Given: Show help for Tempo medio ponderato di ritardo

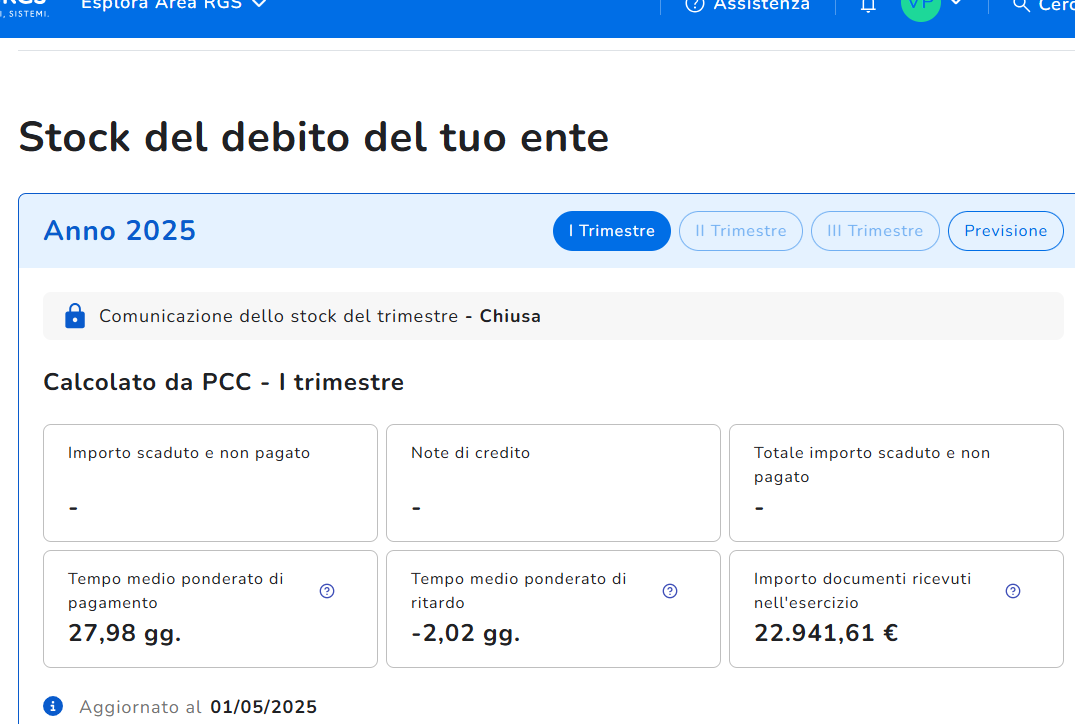Looking at the screenshot, I should click(670, 591).
